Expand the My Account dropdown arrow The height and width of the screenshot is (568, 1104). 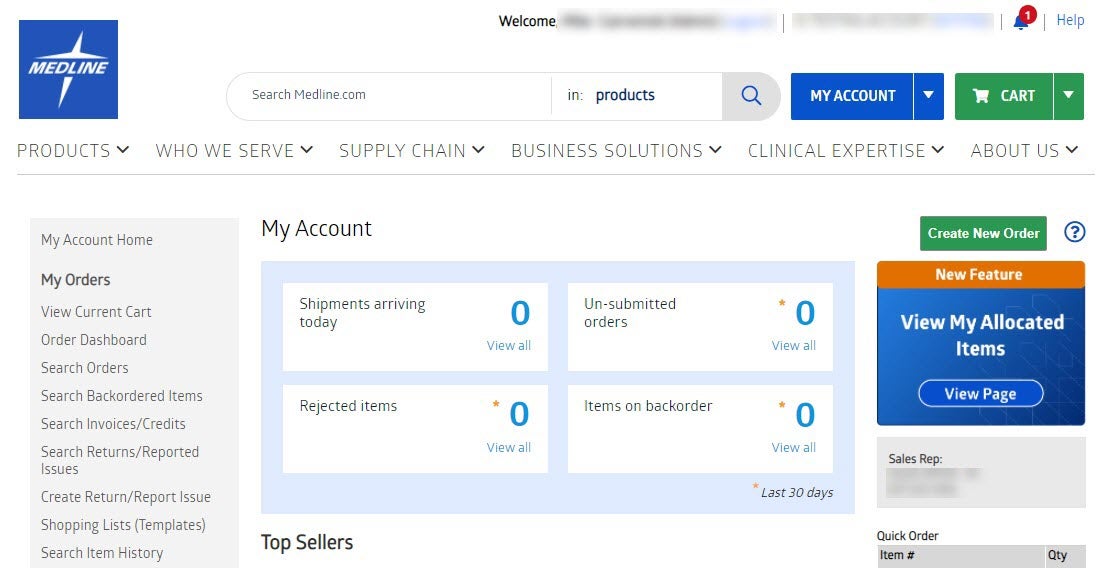(x=928, y=96)
